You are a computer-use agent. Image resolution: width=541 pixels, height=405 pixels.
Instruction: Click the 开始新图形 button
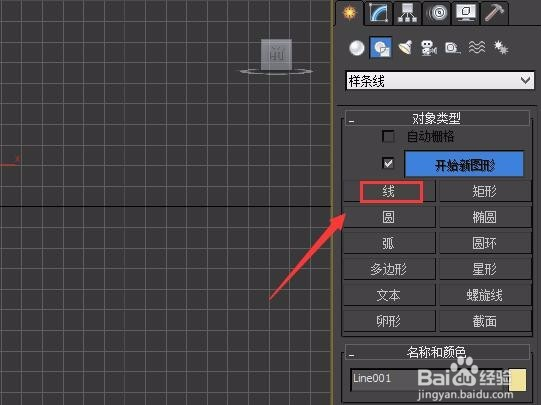464,165
